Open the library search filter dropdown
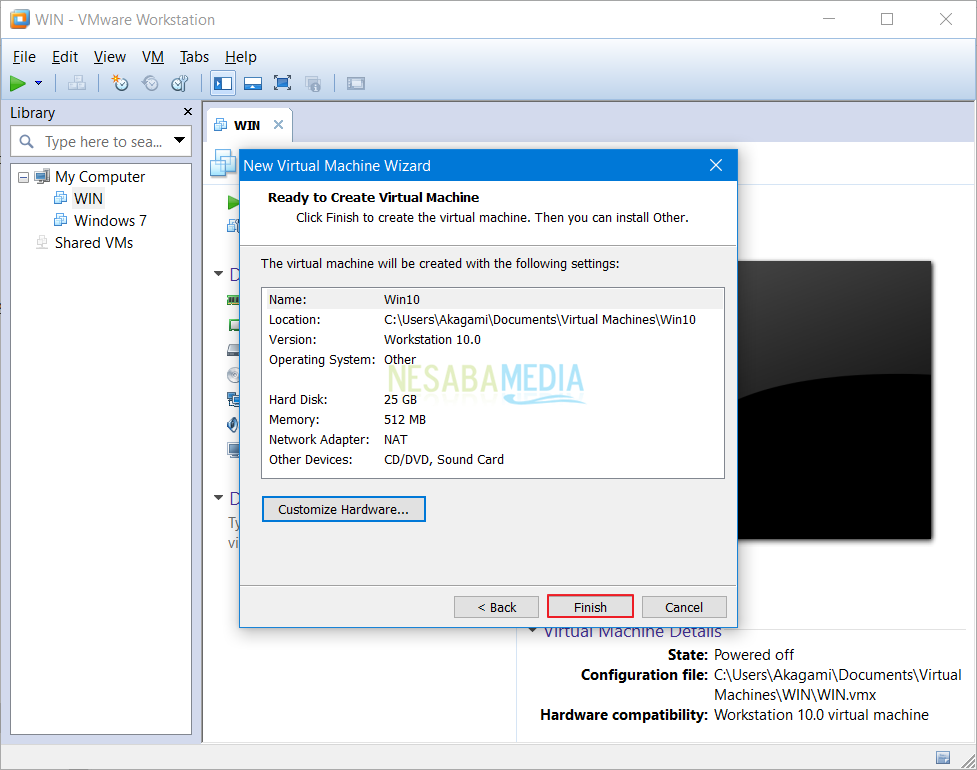 tap(179, 140)
